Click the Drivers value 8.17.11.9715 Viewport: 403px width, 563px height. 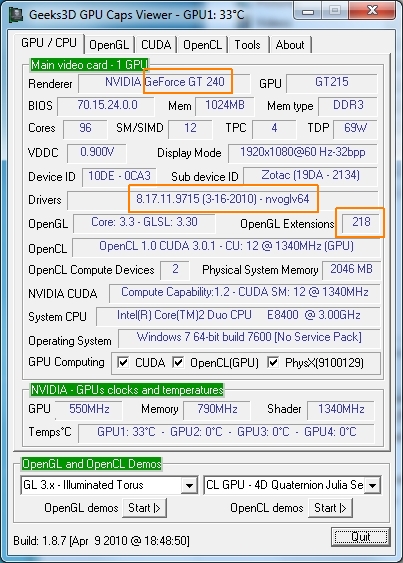coord(223,199)
